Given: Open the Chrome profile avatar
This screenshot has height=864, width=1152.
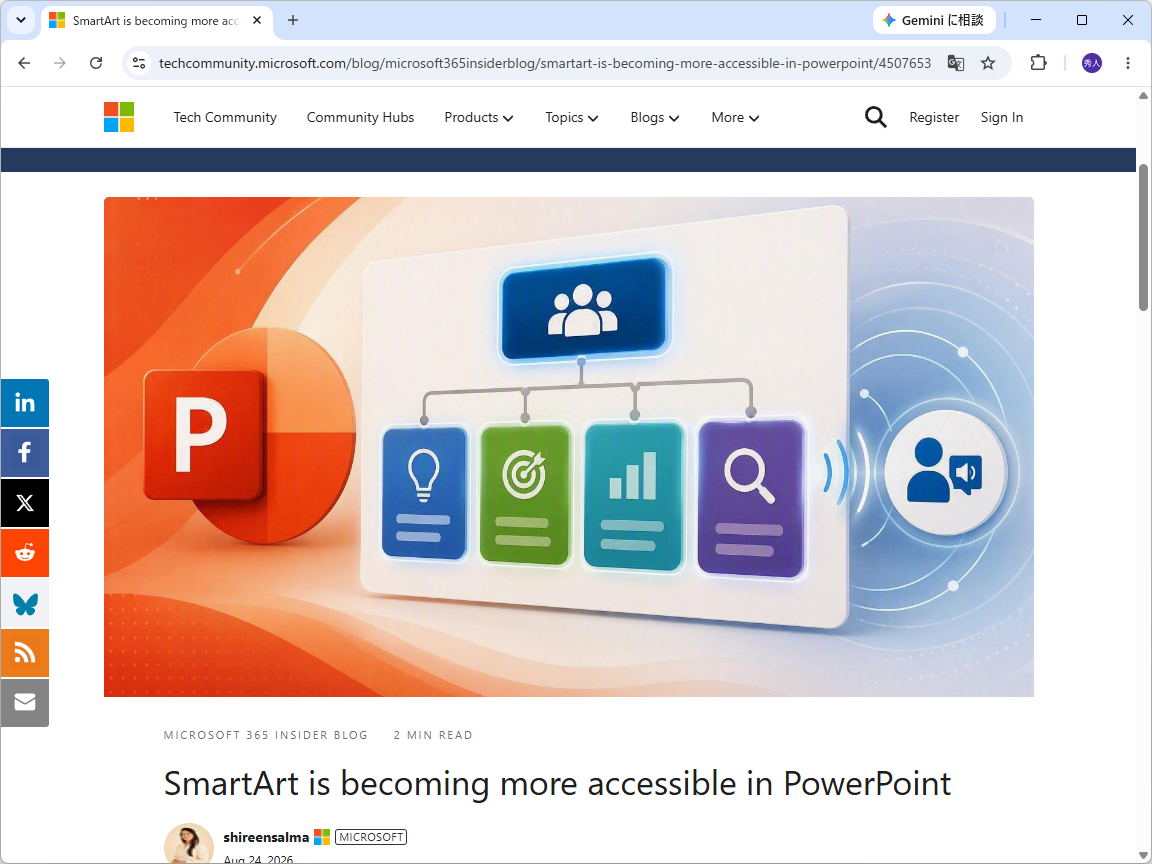Looking at the screenshot, I should click(x=1091, y=63).
